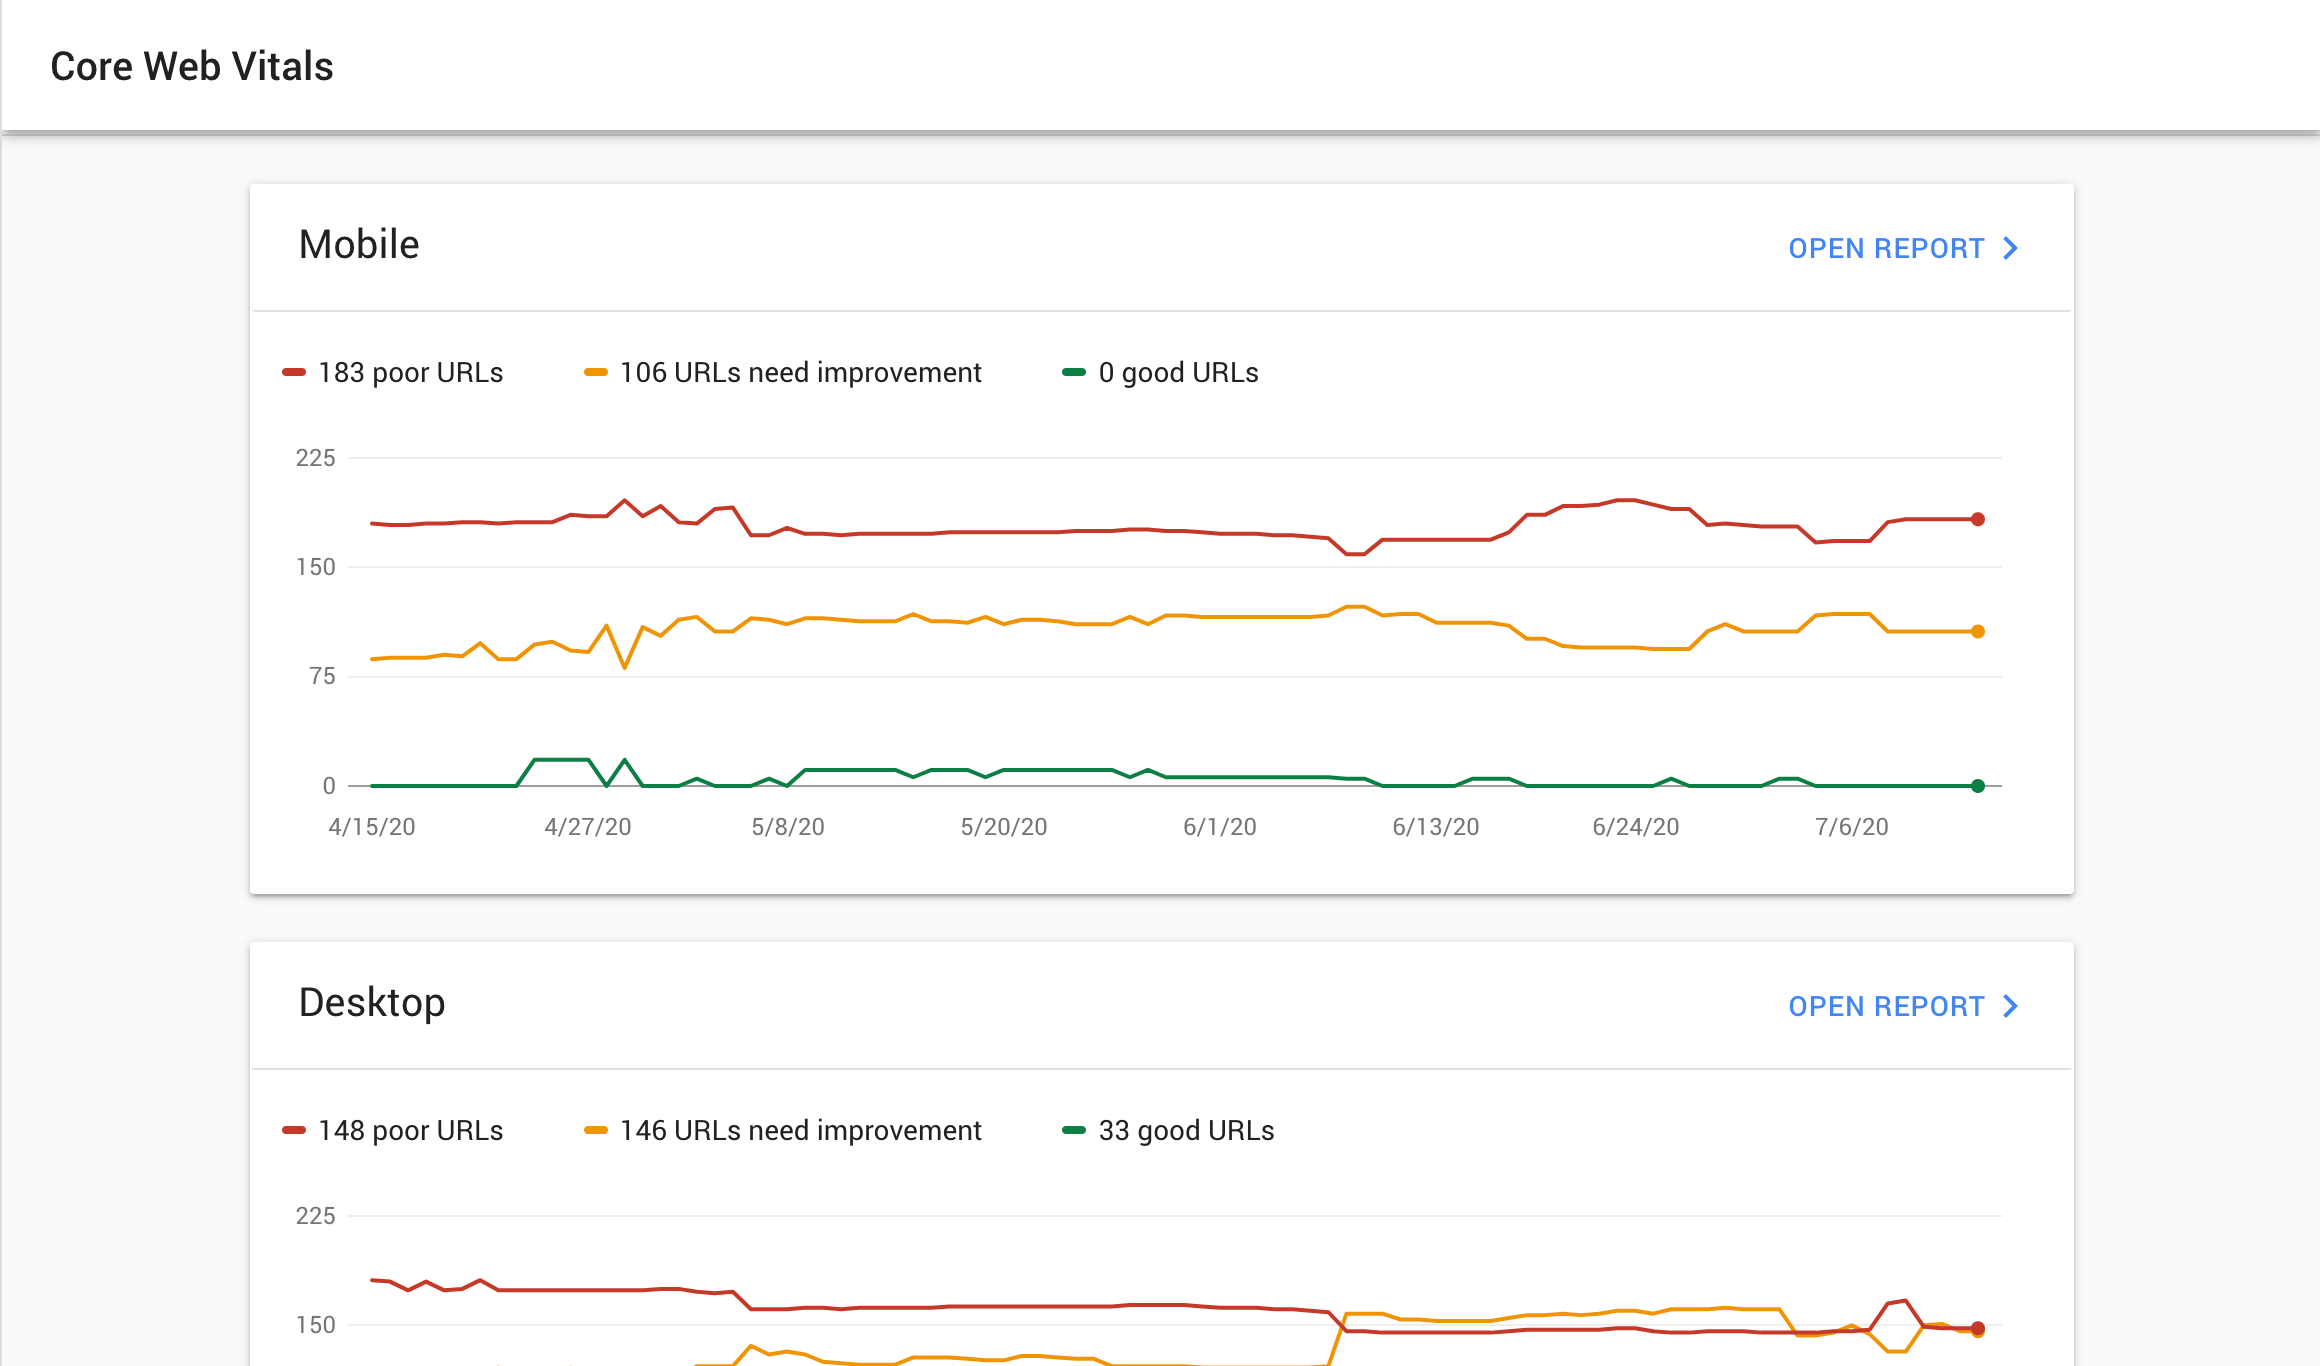Open the Mobile report link
Image resolution: width=2320 pixels, height=1366 pixels.
tap(1903, 248)
